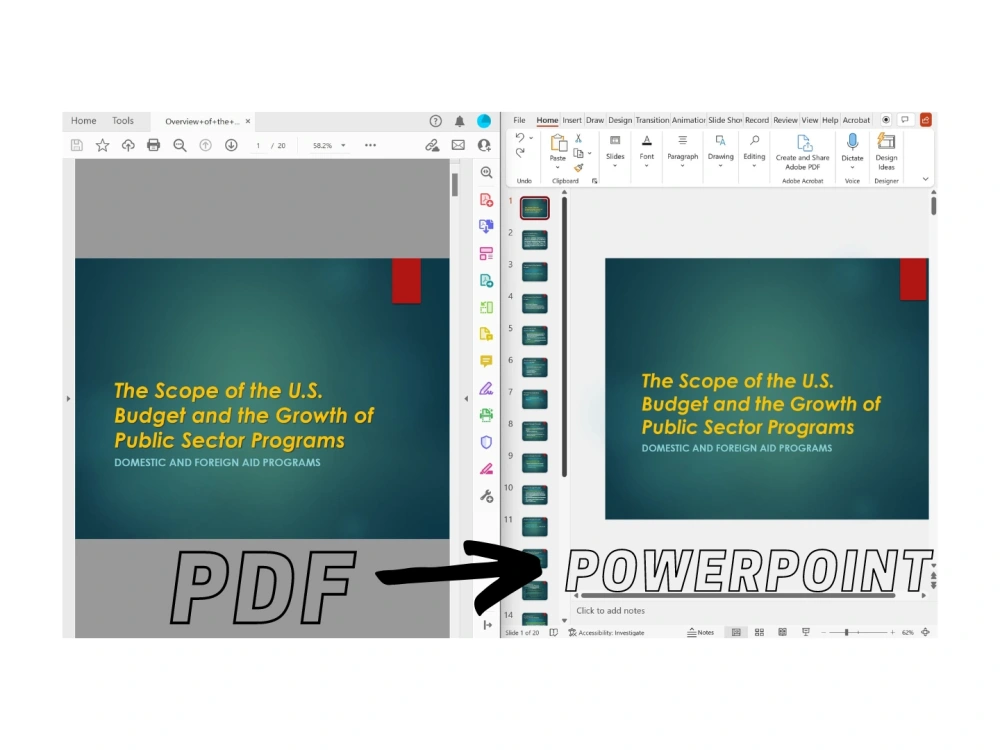Open the PowerPoint File menu
Viewport: 1000px width, 750px height.
click(x=520, y=120)
